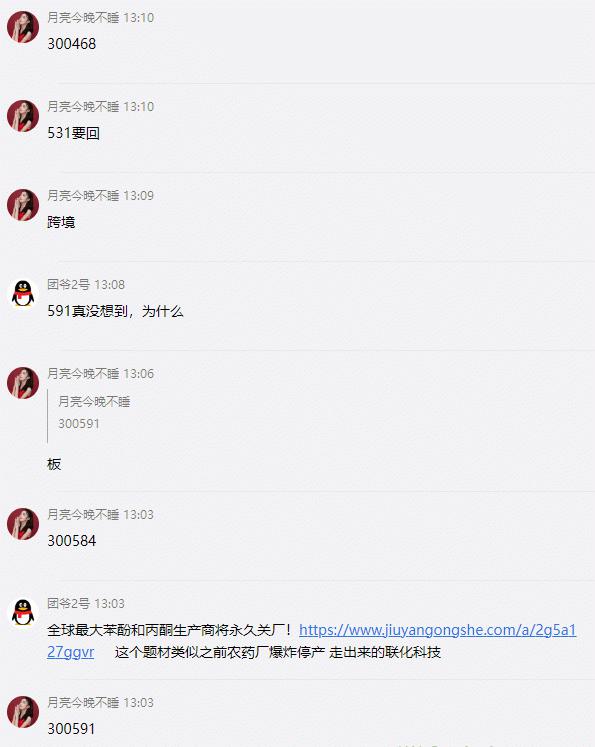Open the jiuyangongshe.com hyperlink

[437, 630]
